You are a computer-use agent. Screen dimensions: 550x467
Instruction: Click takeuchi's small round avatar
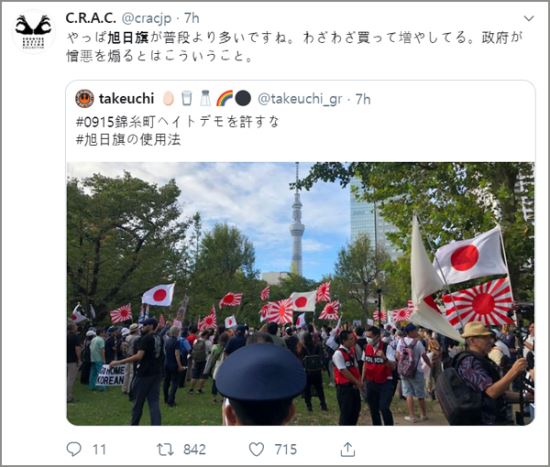pos(85,99)
